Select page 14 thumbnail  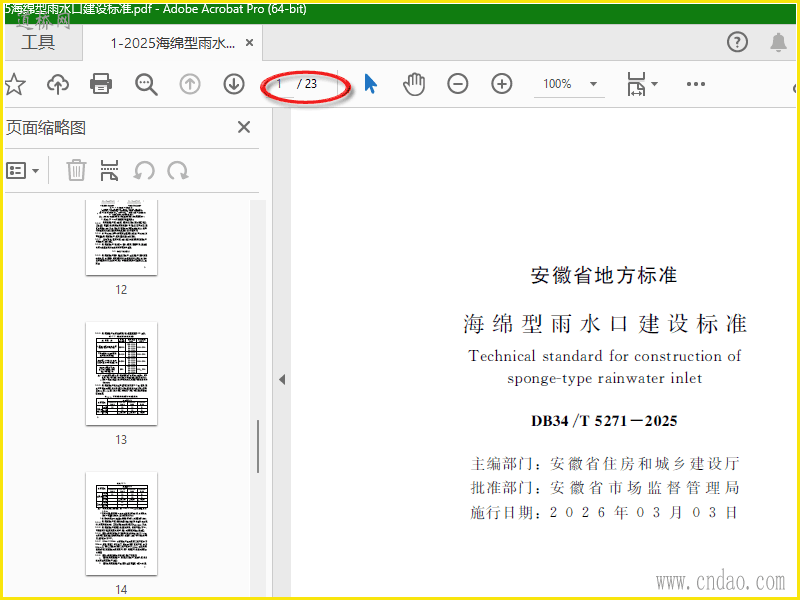click(x=121, y=523)
